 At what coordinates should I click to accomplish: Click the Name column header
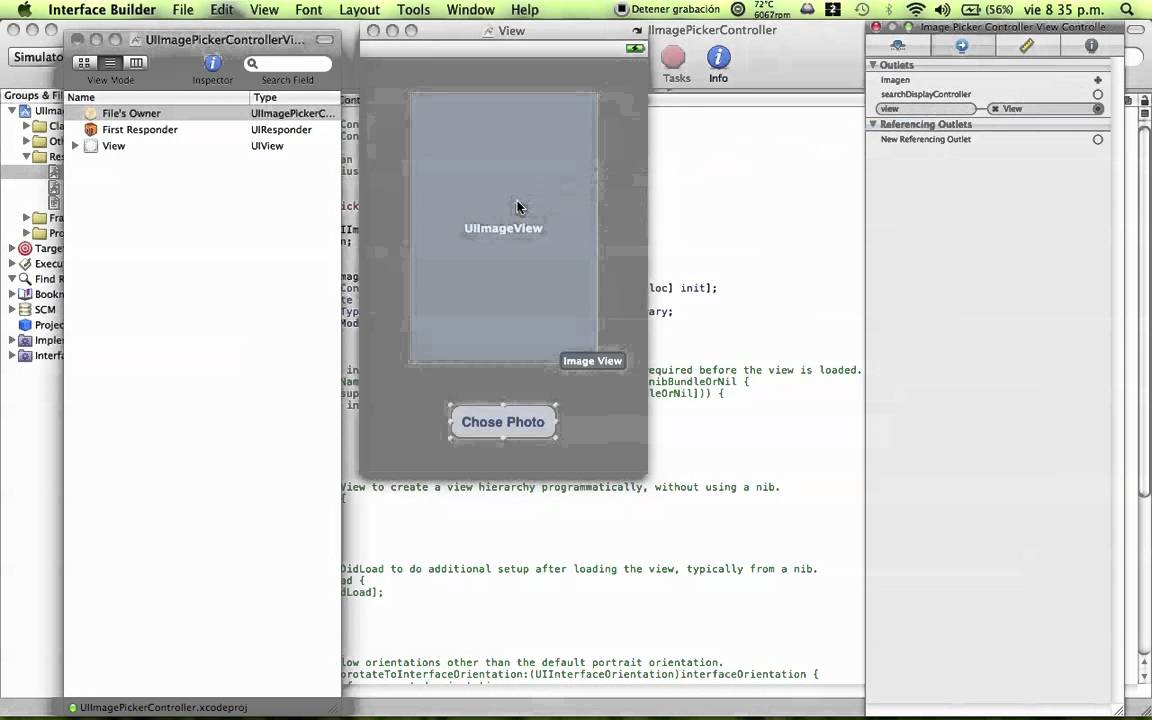pos(157,97)
